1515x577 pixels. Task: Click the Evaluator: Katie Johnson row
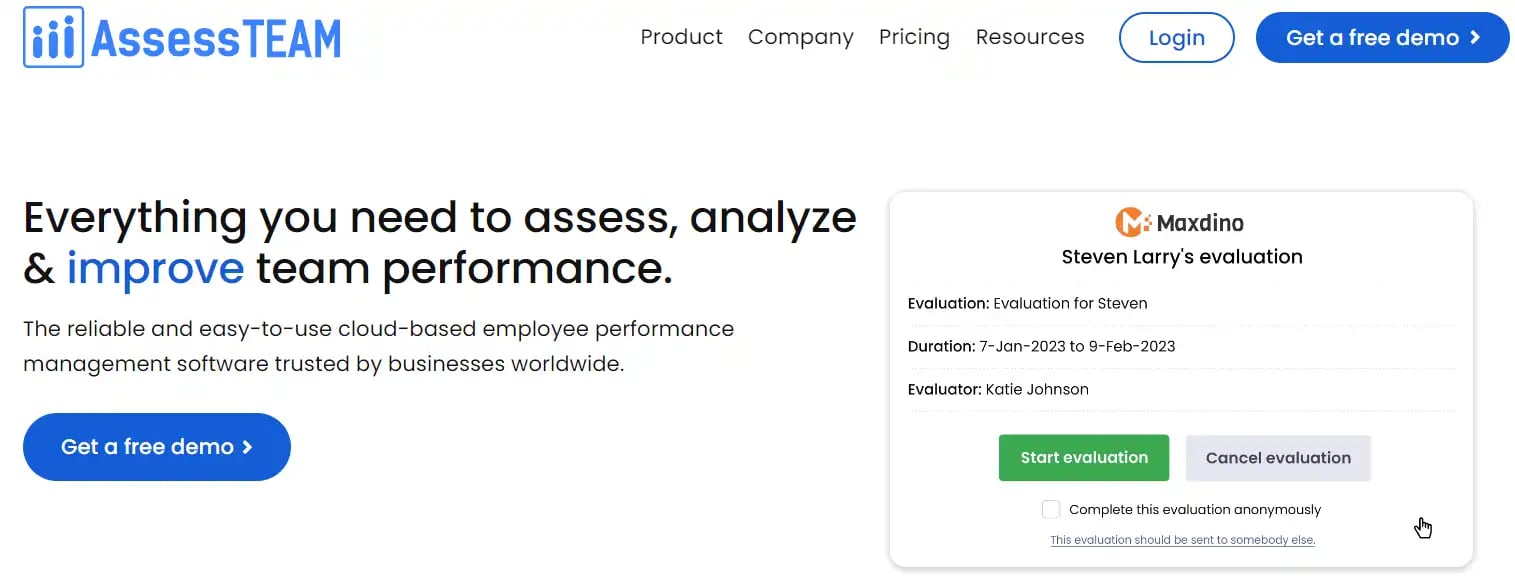[1181, 390]
